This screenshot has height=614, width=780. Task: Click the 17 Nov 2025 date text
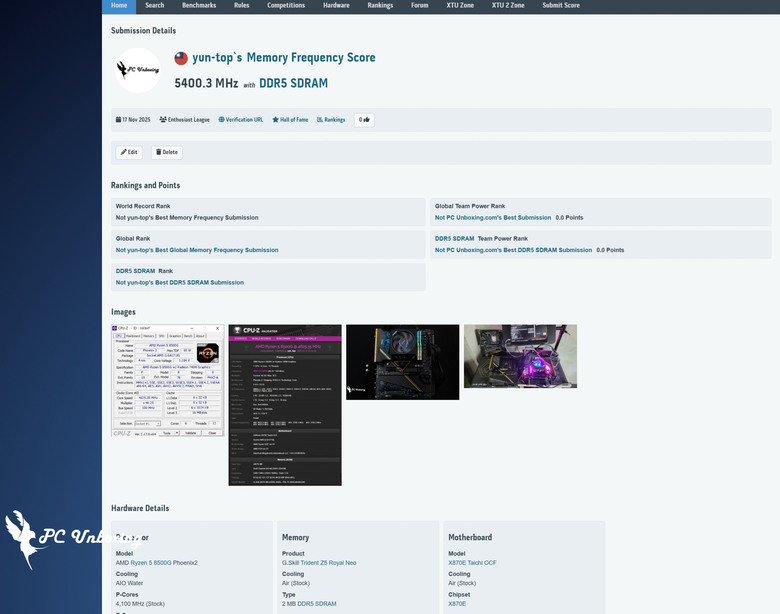coord(136,120)
